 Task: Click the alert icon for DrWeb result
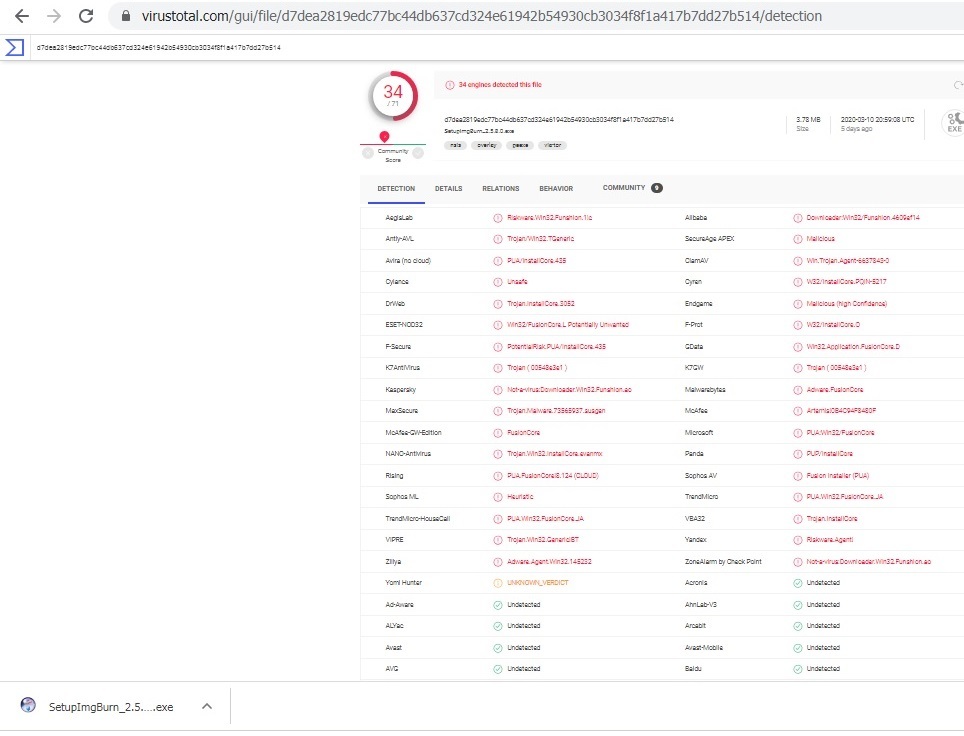pyautogui.click(x=498, y=304)
